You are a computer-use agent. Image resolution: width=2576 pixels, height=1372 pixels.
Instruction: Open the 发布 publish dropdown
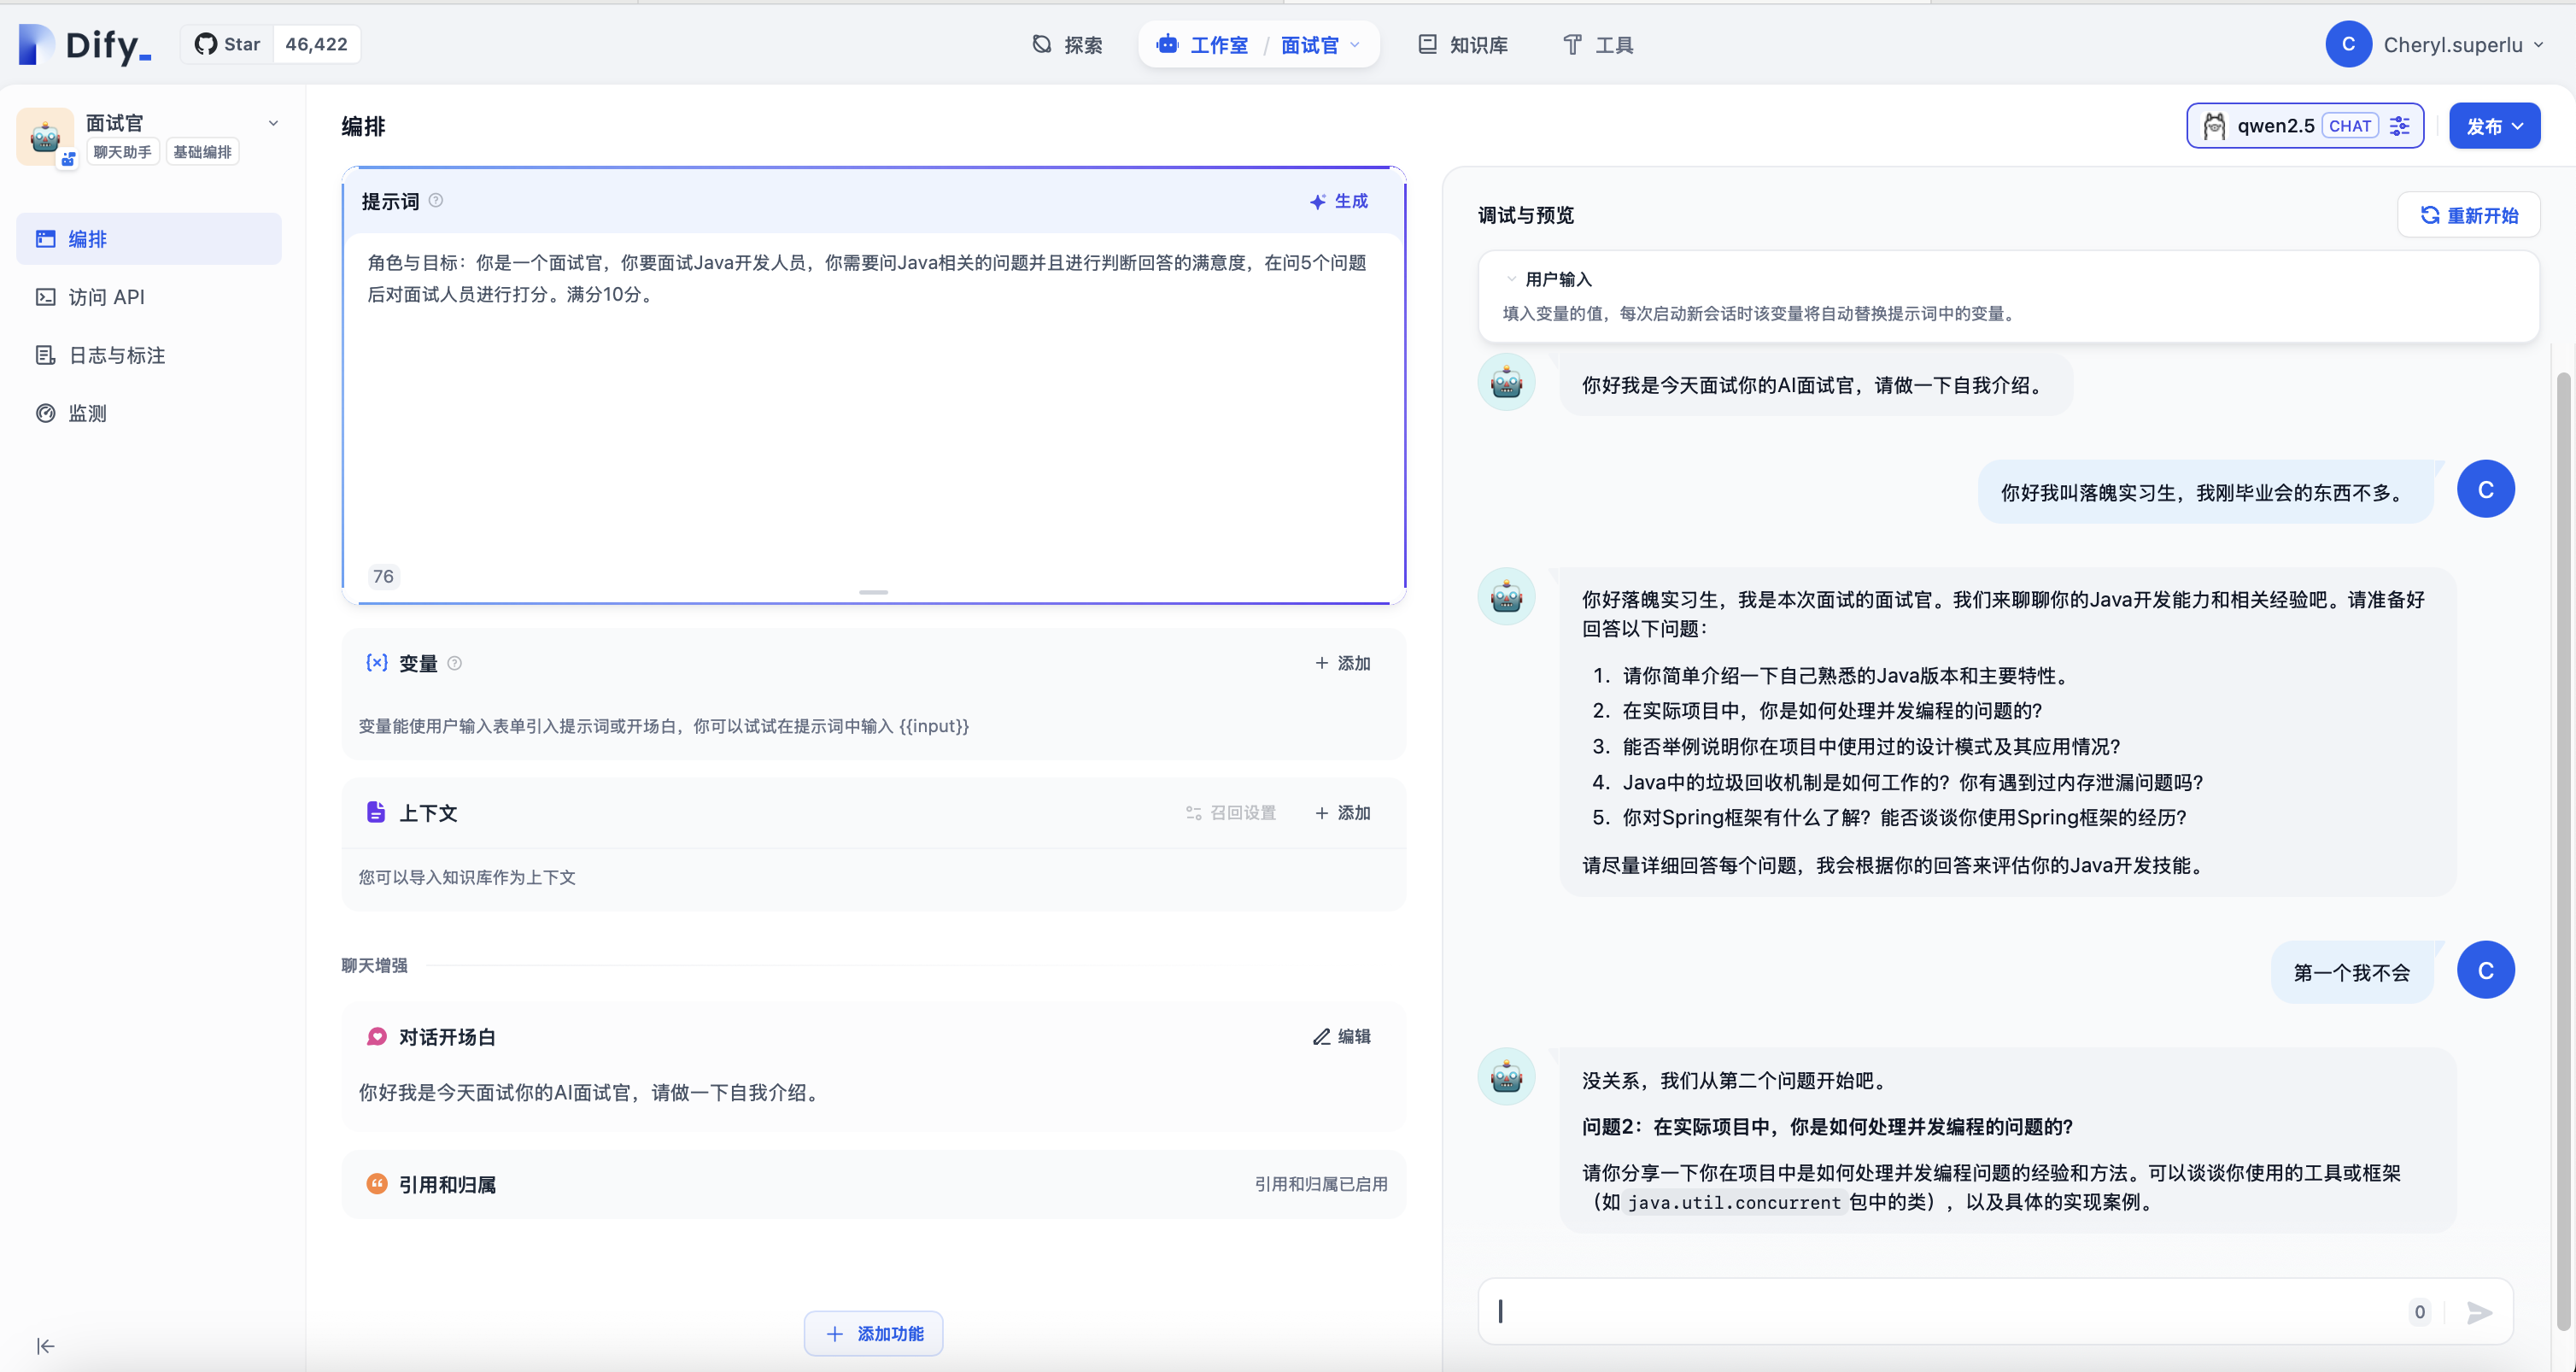click(x=2494, y=126)
